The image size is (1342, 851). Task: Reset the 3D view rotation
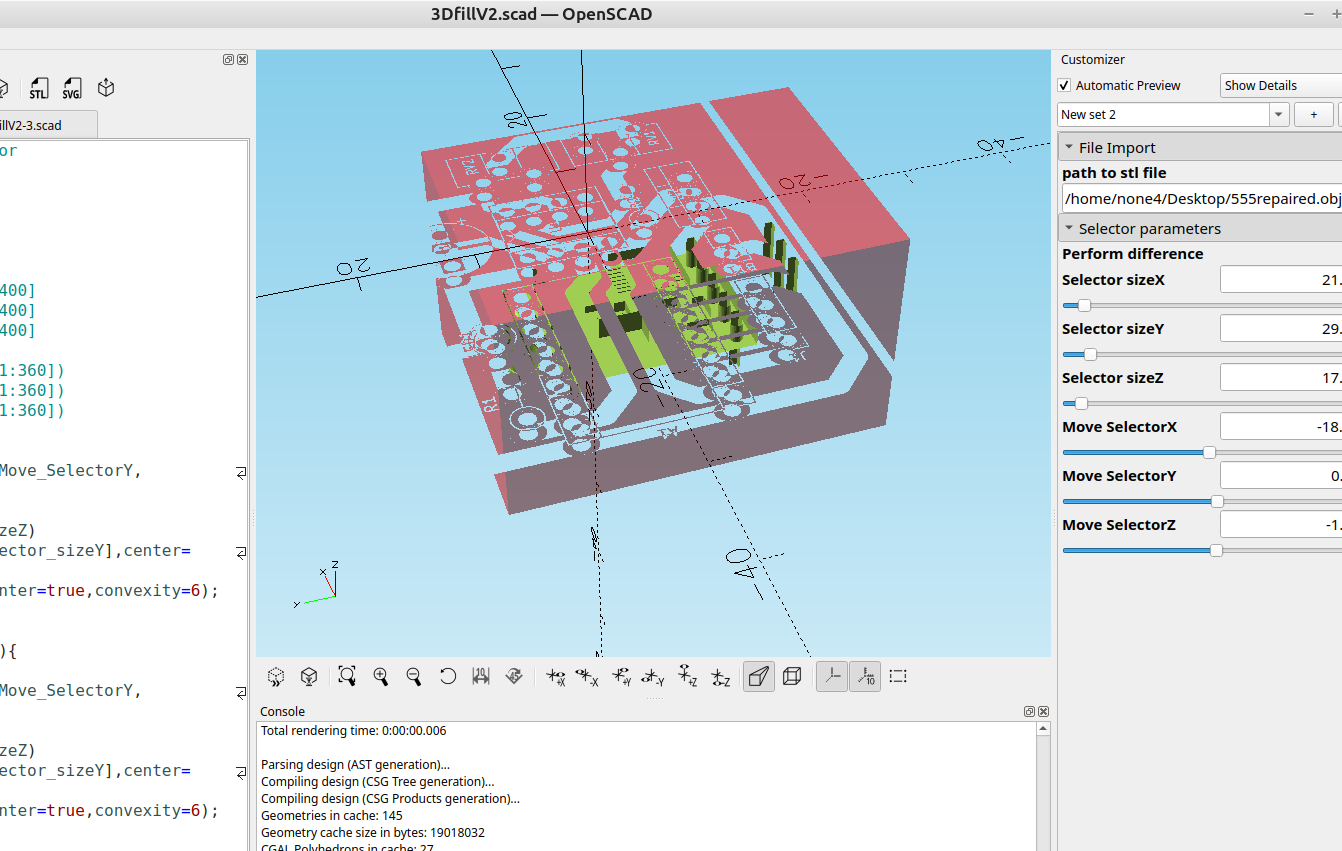coord(448,676)
